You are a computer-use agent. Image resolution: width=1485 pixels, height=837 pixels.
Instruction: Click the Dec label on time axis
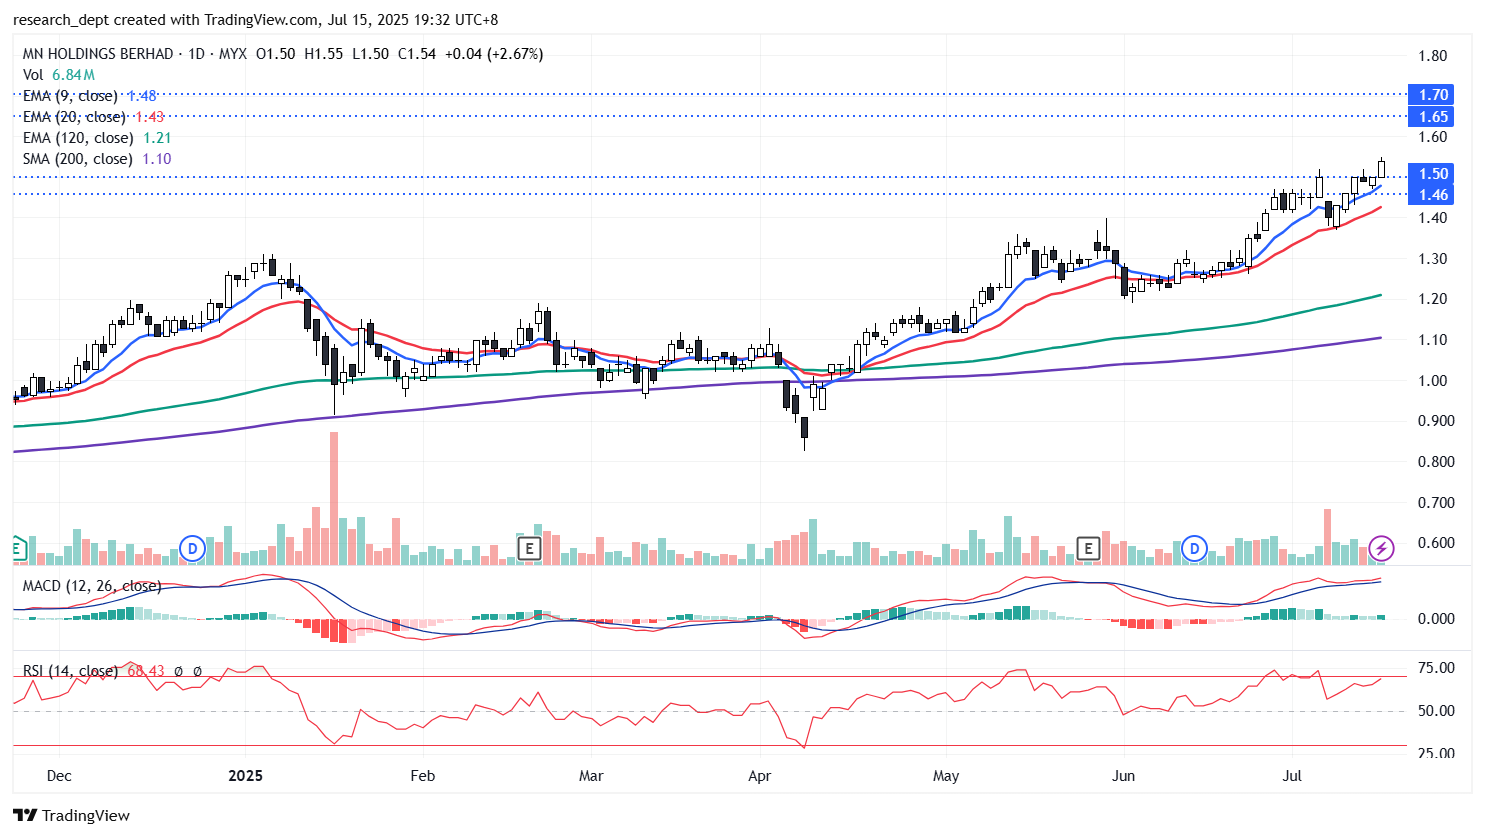59,776
